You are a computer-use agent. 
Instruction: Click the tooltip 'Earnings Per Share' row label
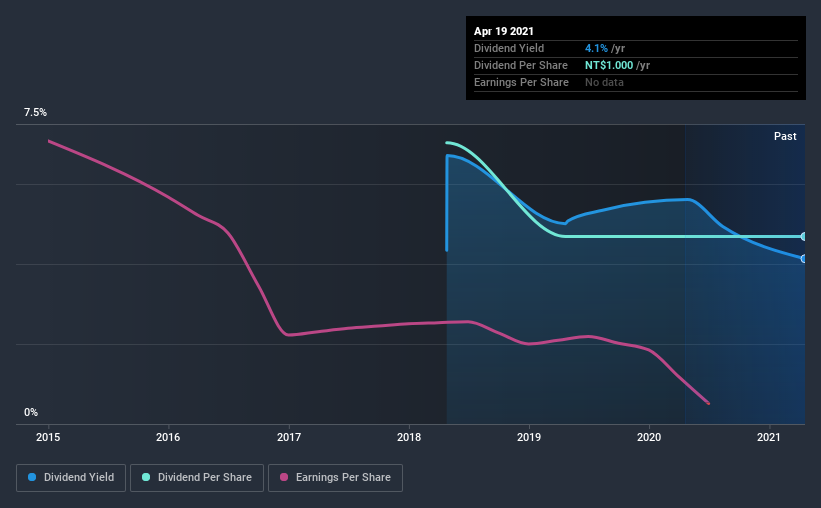point(522,82)
